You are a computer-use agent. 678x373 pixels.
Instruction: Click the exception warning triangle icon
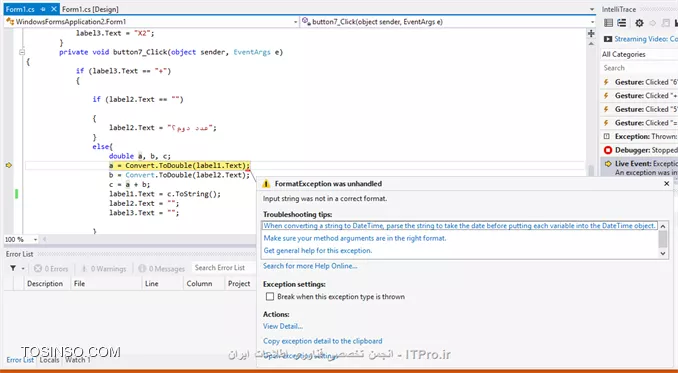click(266, 184)
